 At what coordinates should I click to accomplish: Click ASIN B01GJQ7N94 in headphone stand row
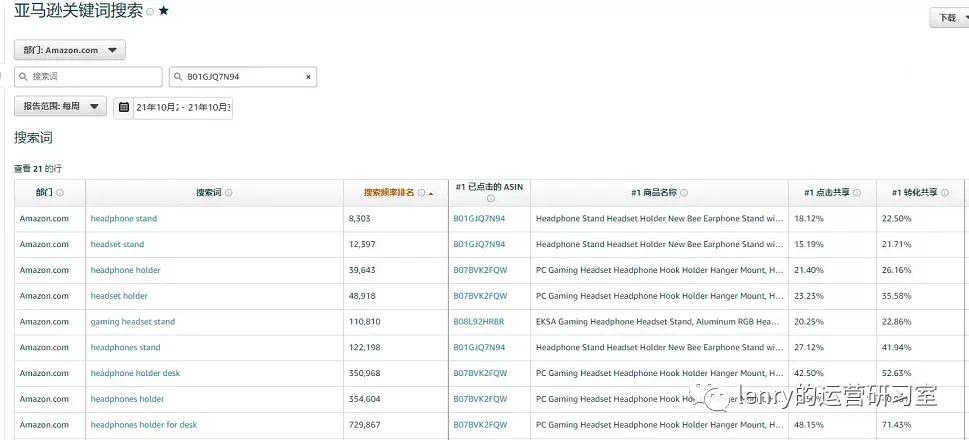[480, 219]
